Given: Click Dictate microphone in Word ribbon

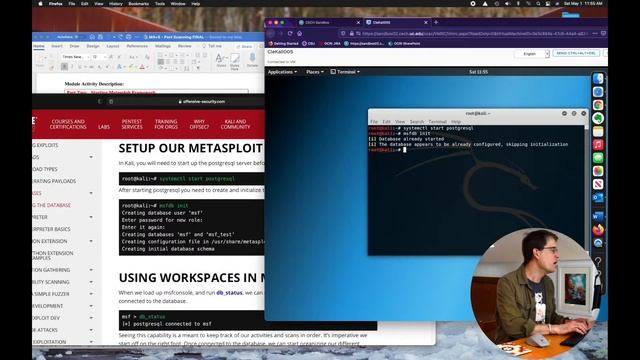Looking at the screenshot, I should tap(252, 60).
